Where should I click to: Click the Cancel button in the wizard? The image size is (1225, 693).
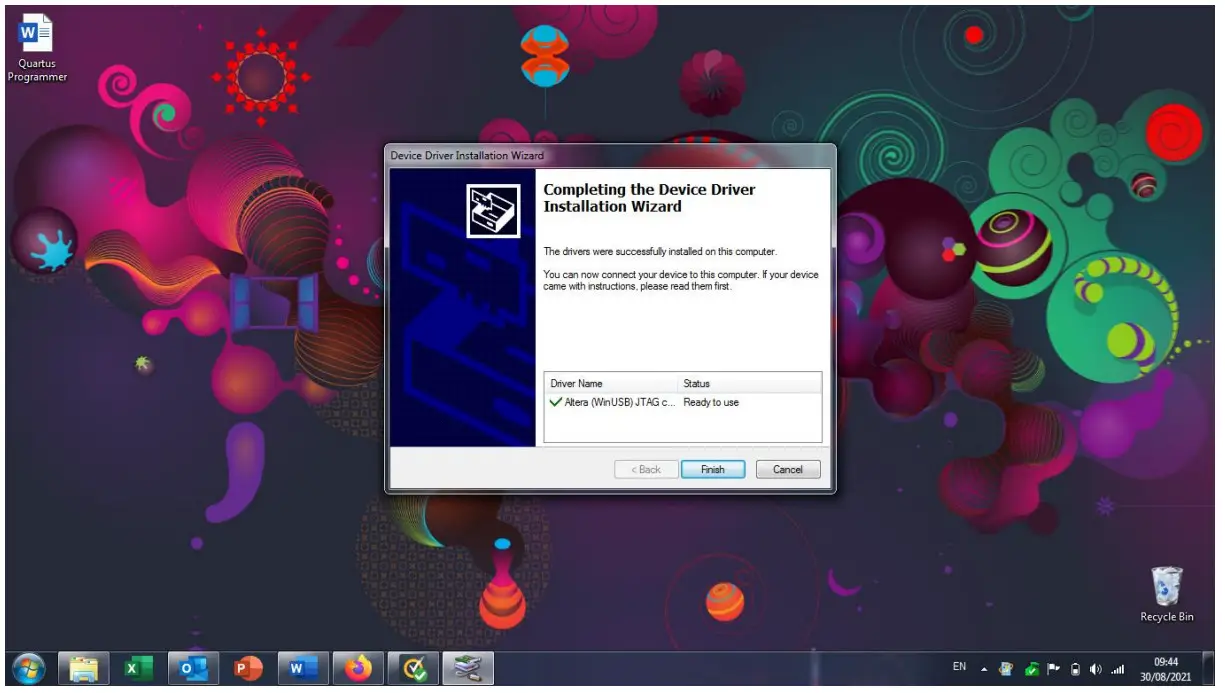click(788, 469)
